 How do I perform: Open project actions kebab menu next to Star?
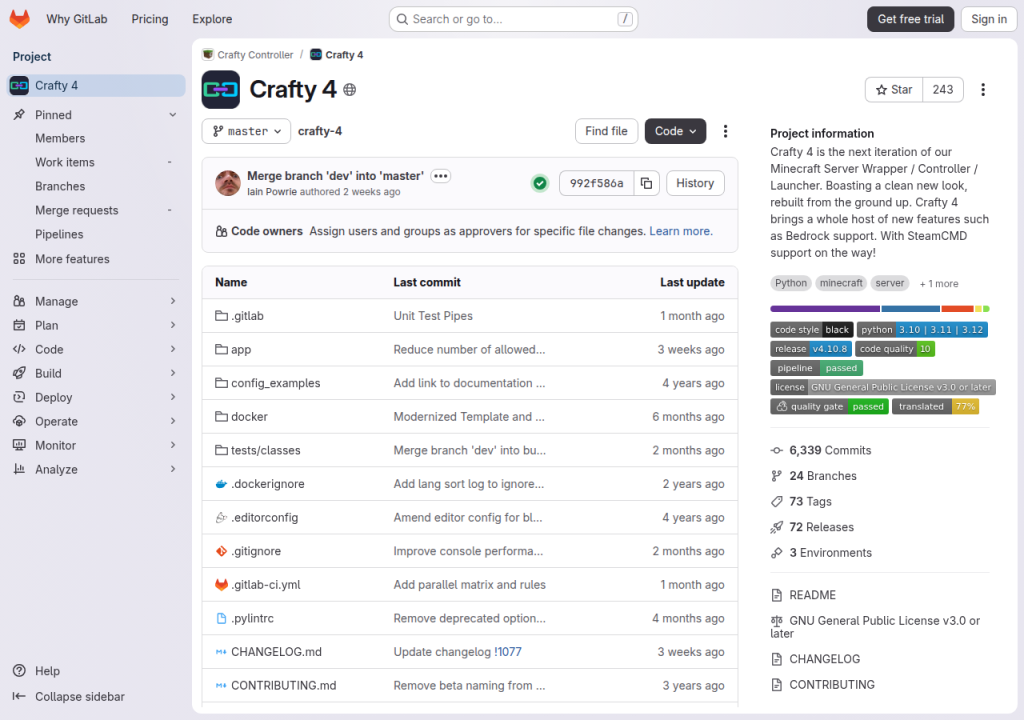tap(983, 90)
